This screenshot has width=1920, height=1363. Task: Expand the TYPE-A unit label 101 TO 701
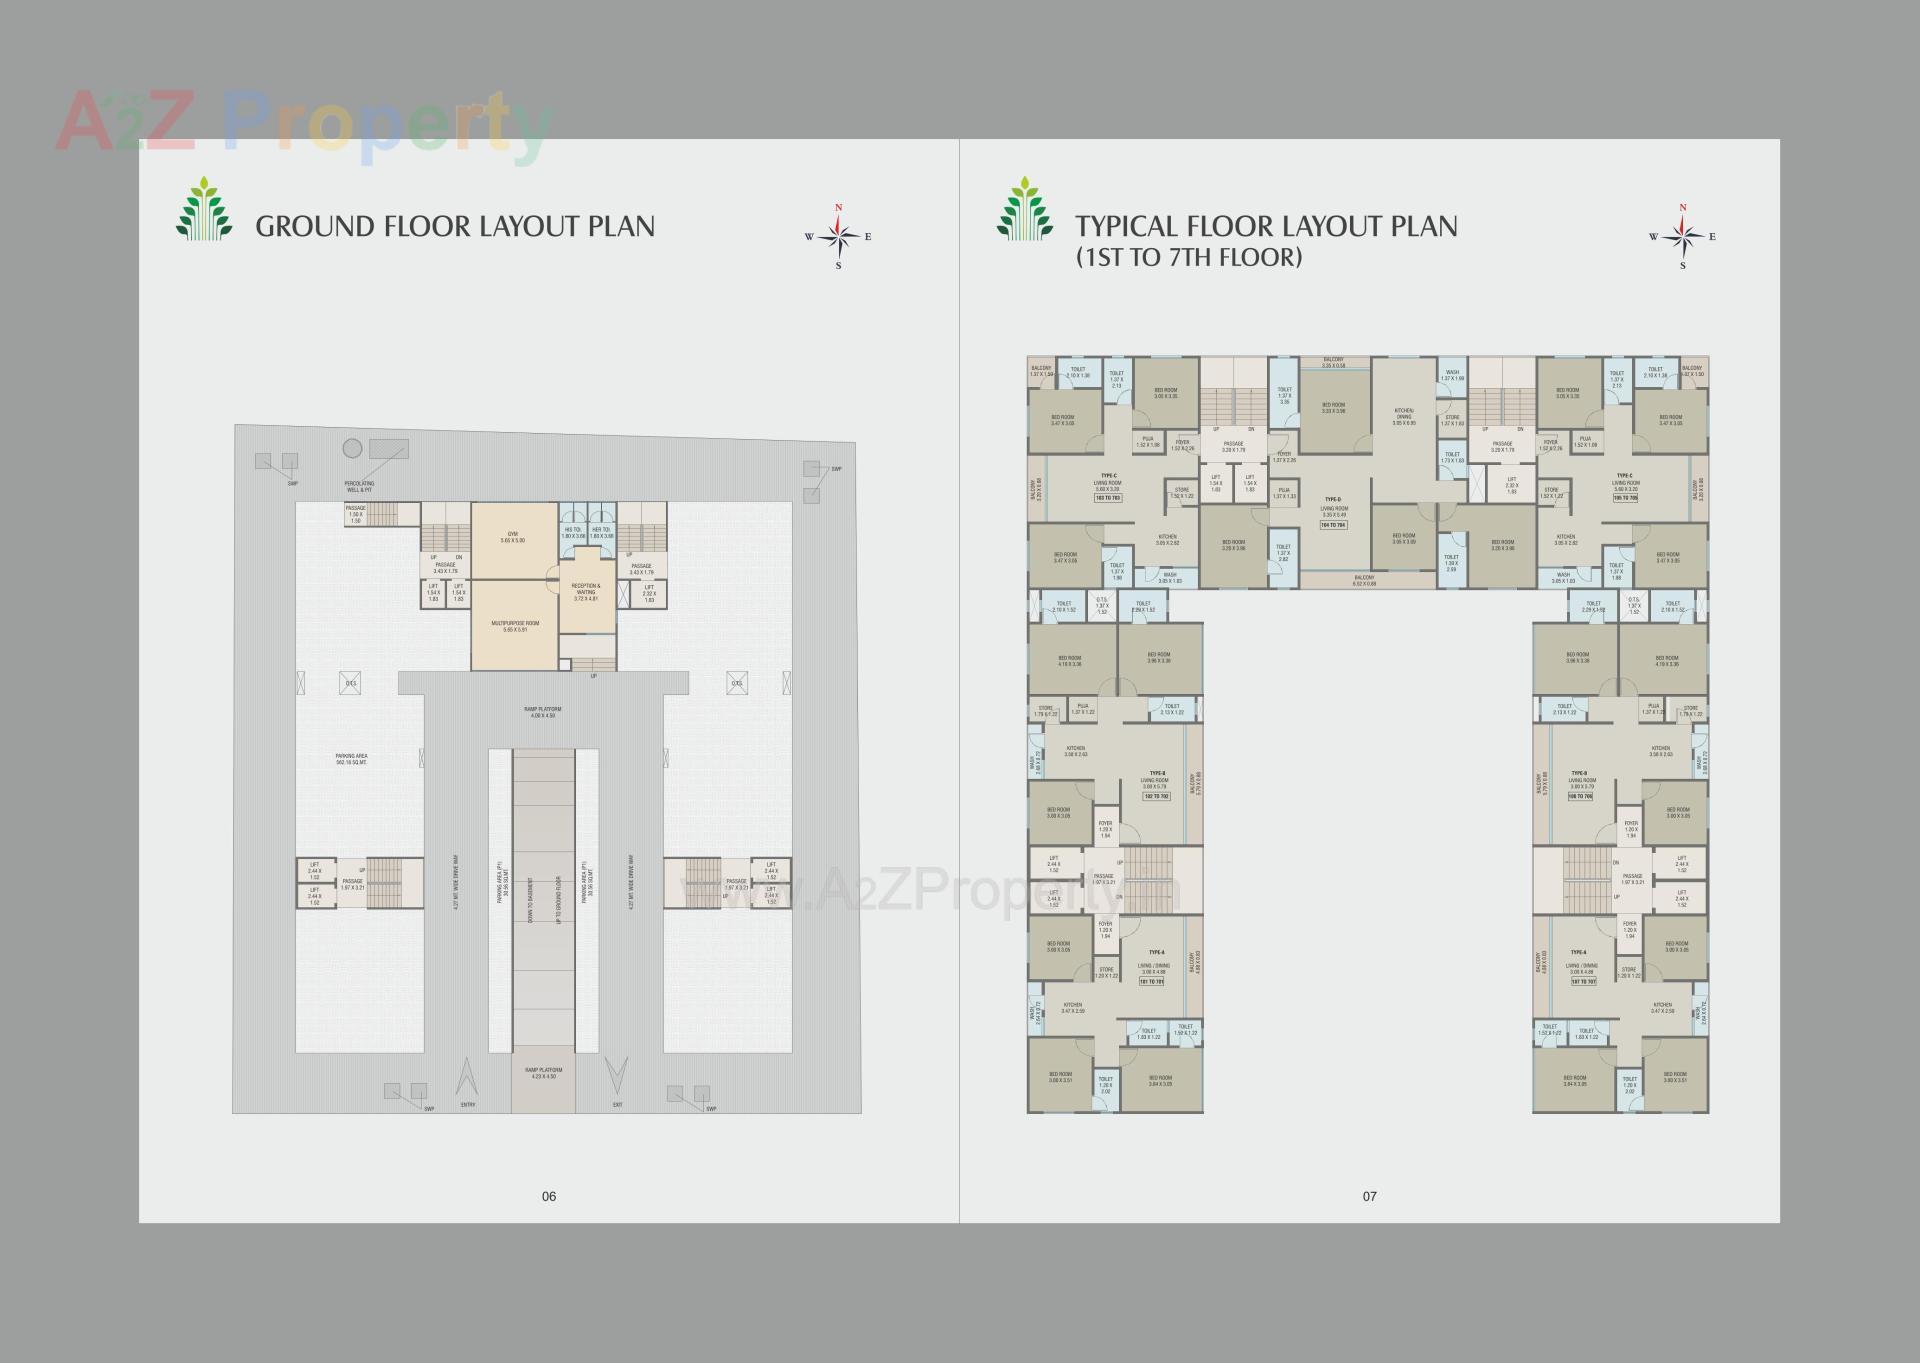[1151, 982]
